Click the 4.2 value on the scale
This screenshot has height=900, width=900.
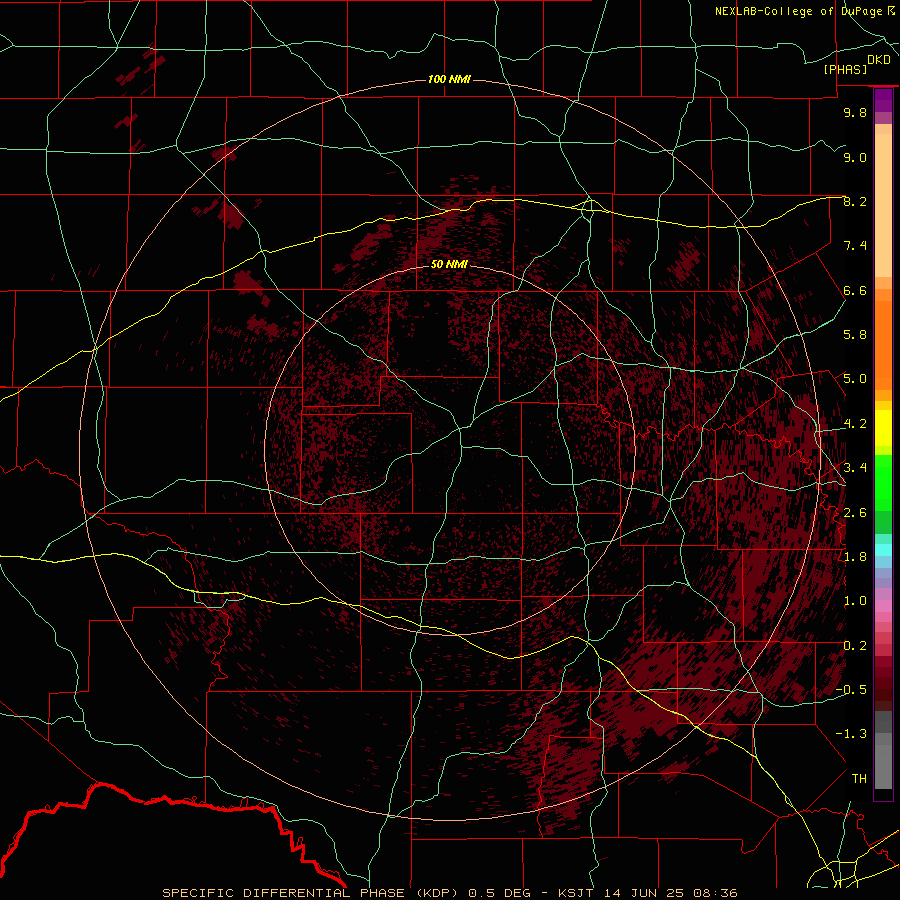[x=855, y=424]
